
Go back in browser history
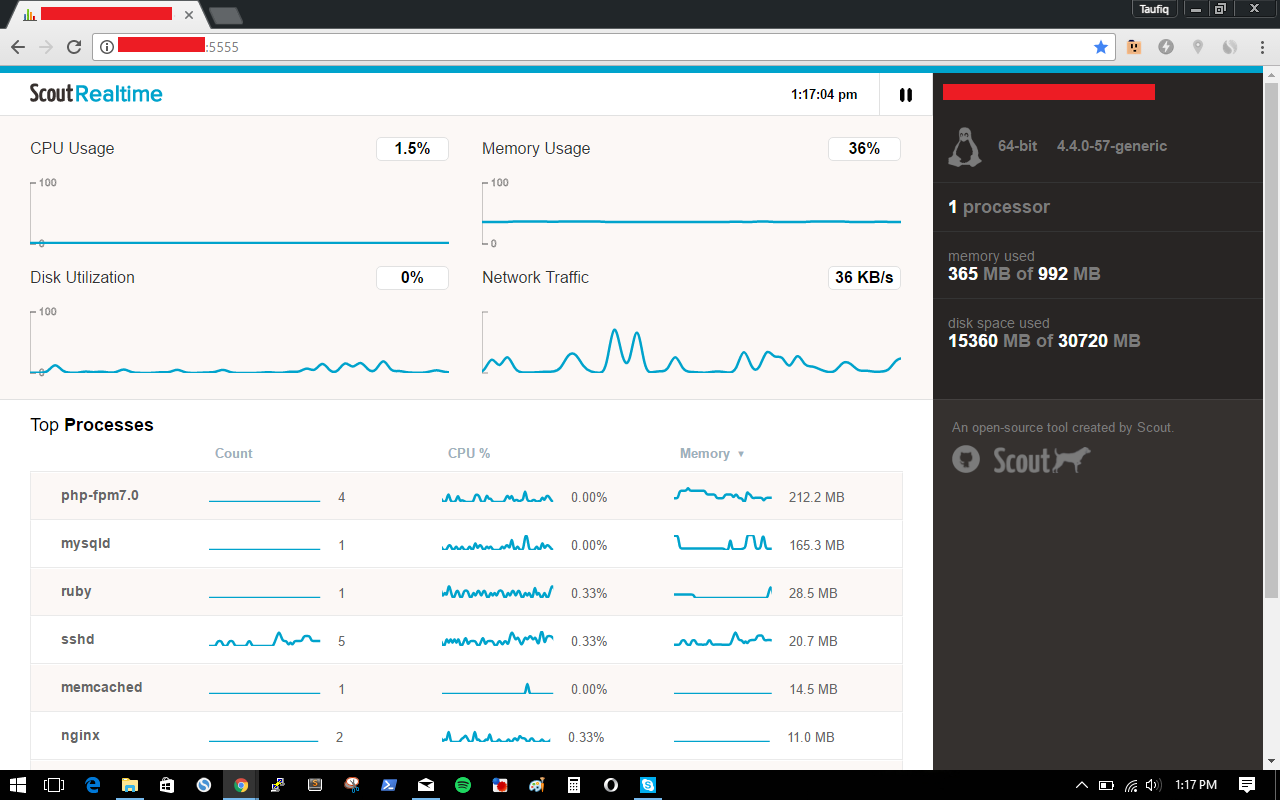pyautogui.click(x=18, y=47)
